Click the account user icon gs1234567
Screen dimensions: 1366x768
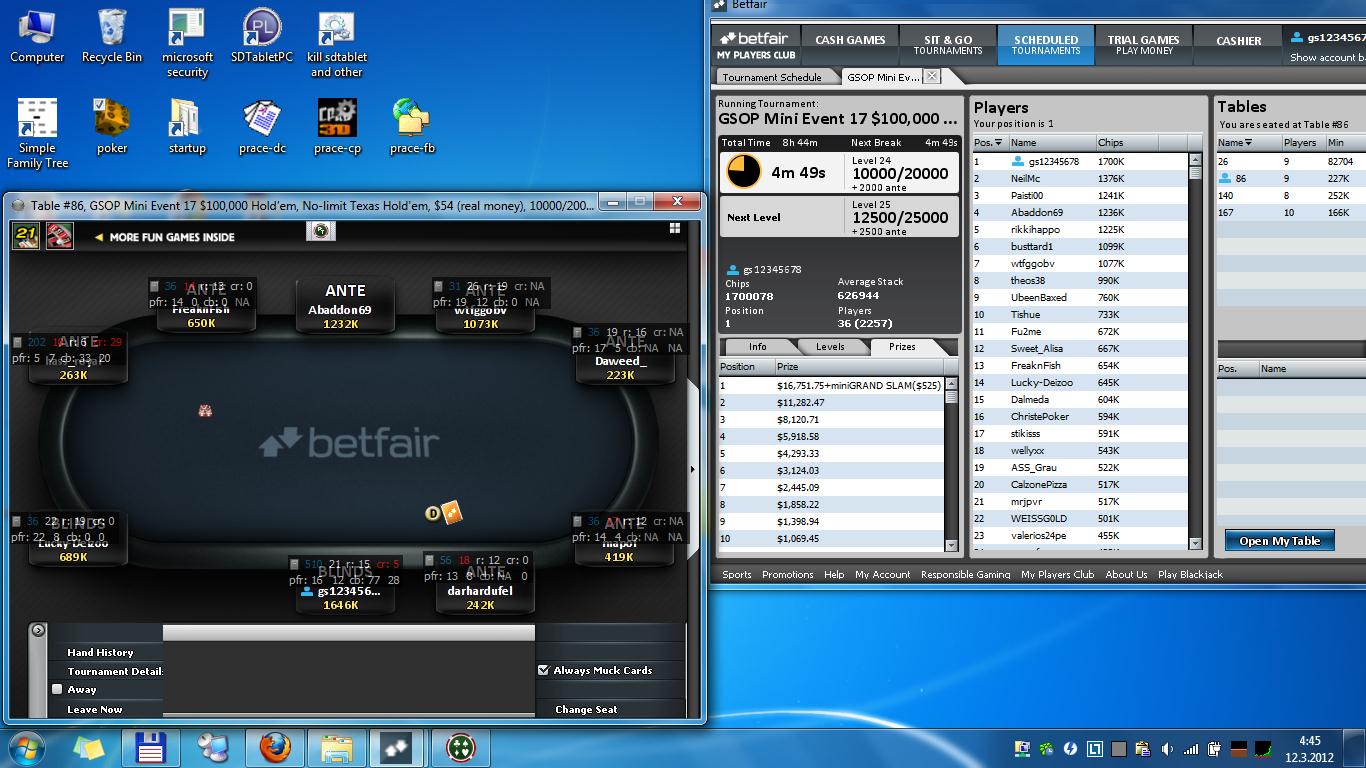pyautogui.click(x=1298, y=38)
